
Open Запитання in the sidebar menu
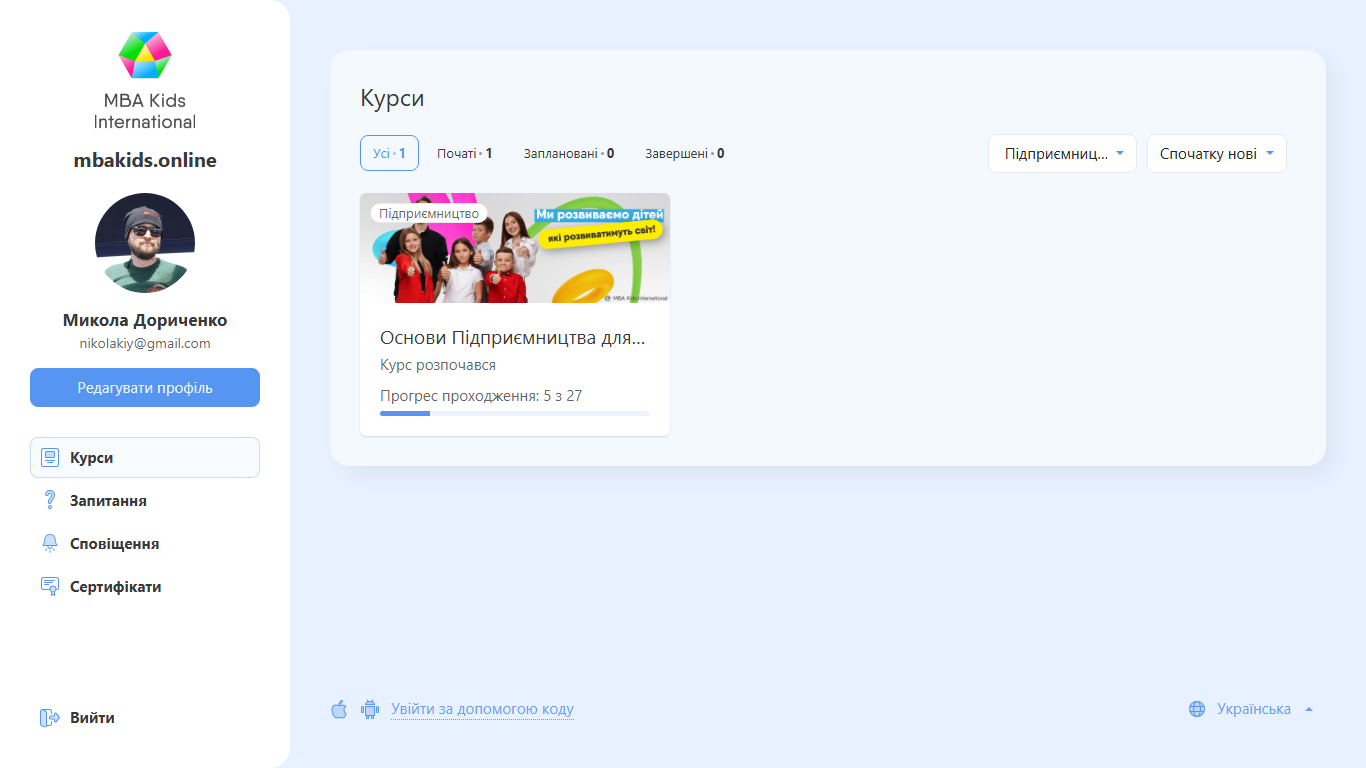(x=145, y=501)
